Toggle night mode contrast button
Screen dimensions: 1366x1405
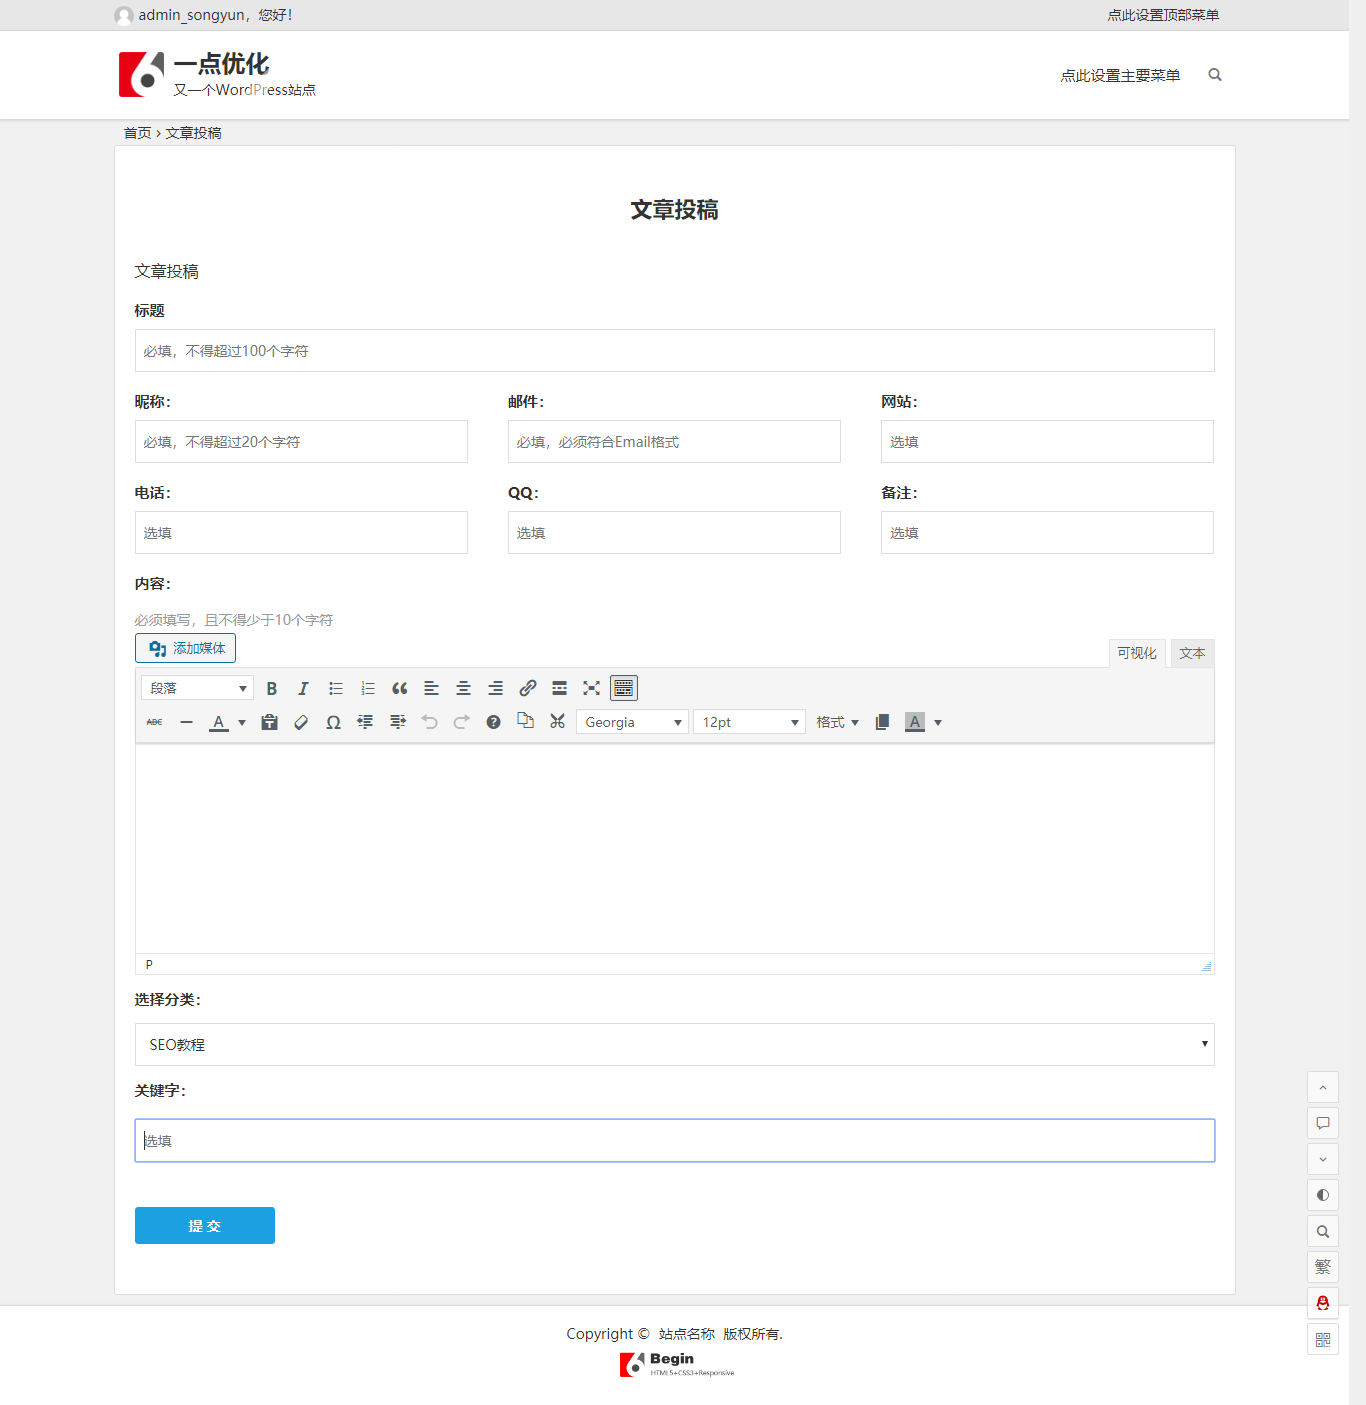[1323, 1195]
